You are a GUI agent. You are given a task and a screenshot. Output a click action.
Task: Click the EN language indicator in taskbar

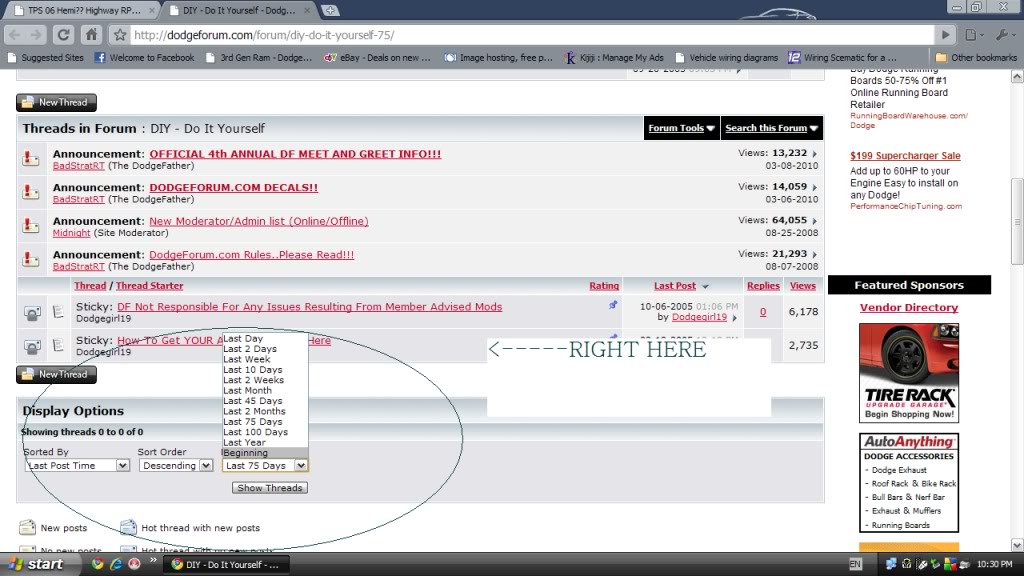856,564
